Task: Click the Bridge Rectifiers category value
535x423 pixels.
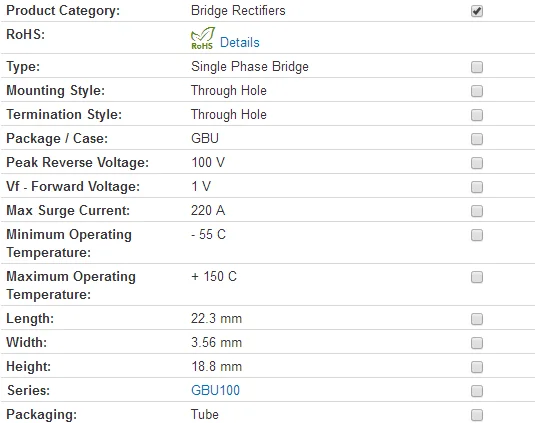Action: [x=238, y=11]
